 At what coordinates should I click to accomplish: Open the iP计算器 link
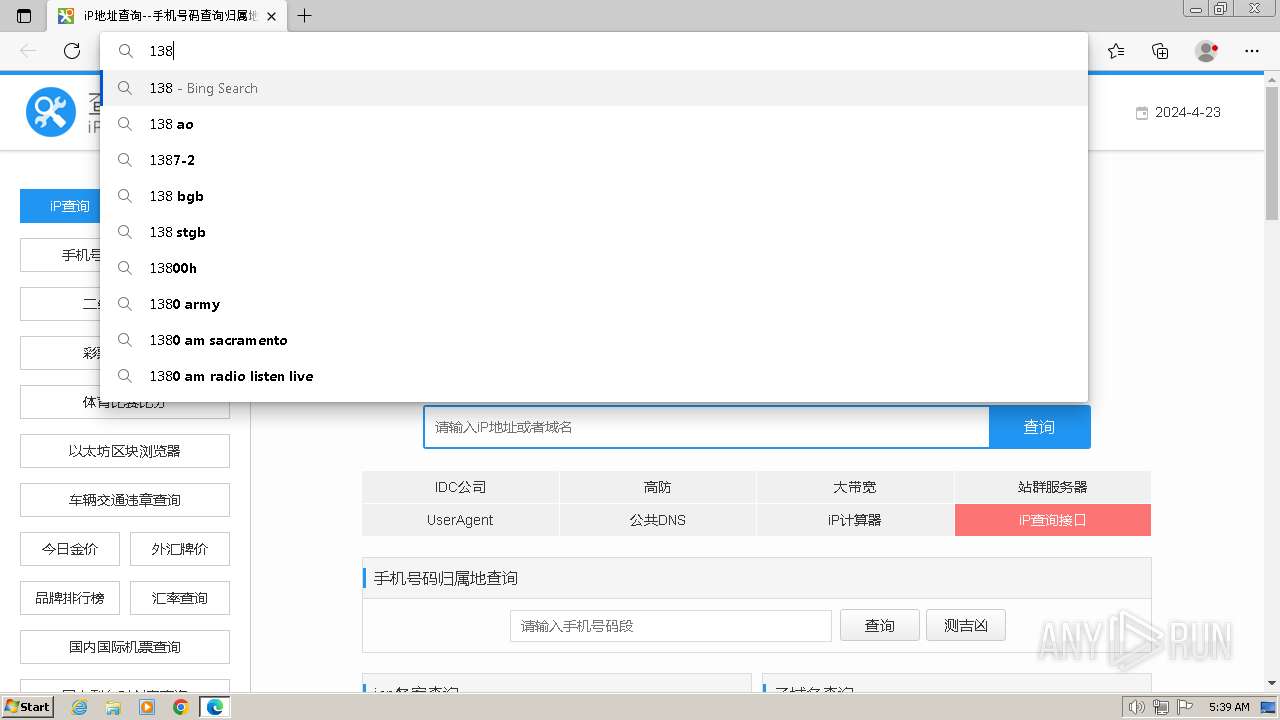tap(855, 520)
